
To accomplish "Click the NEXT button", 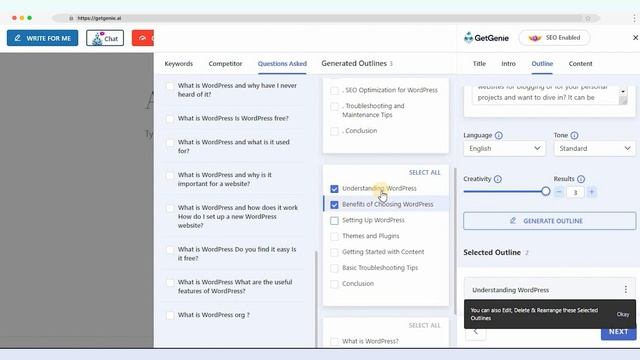I will tap(618, 333).
